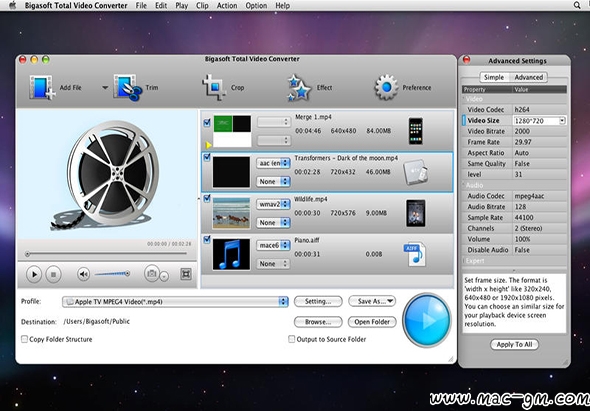This screenshot has height=411, width=590.
Task: Open the Video Size 1280*720 combo box
Action: click(540, 120)
